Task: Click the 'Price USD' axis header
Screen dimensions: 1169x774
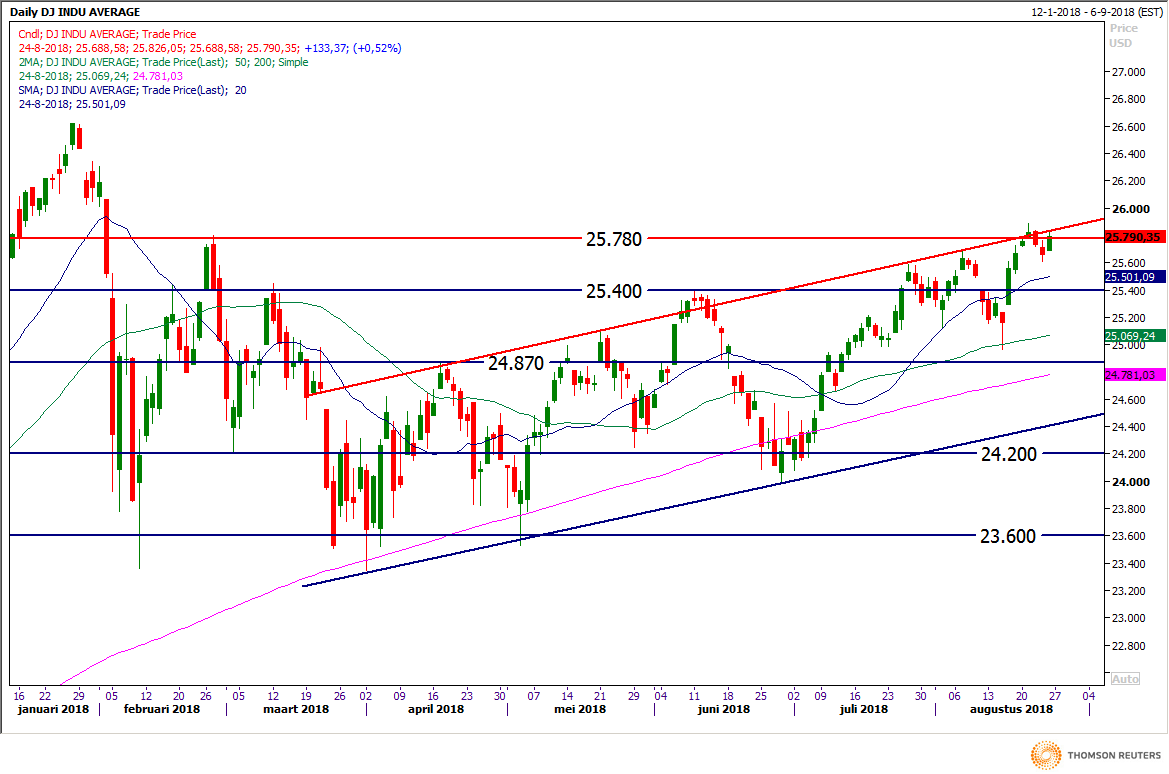Action: 1124,36
